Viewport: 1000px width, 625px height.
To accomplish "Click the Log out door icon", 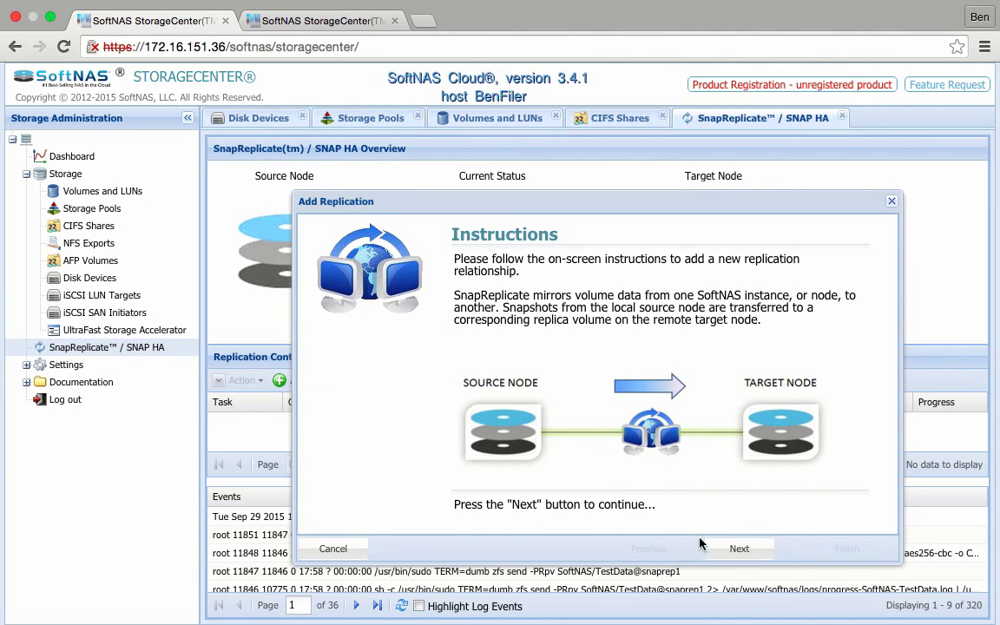I will coord(40,399).
